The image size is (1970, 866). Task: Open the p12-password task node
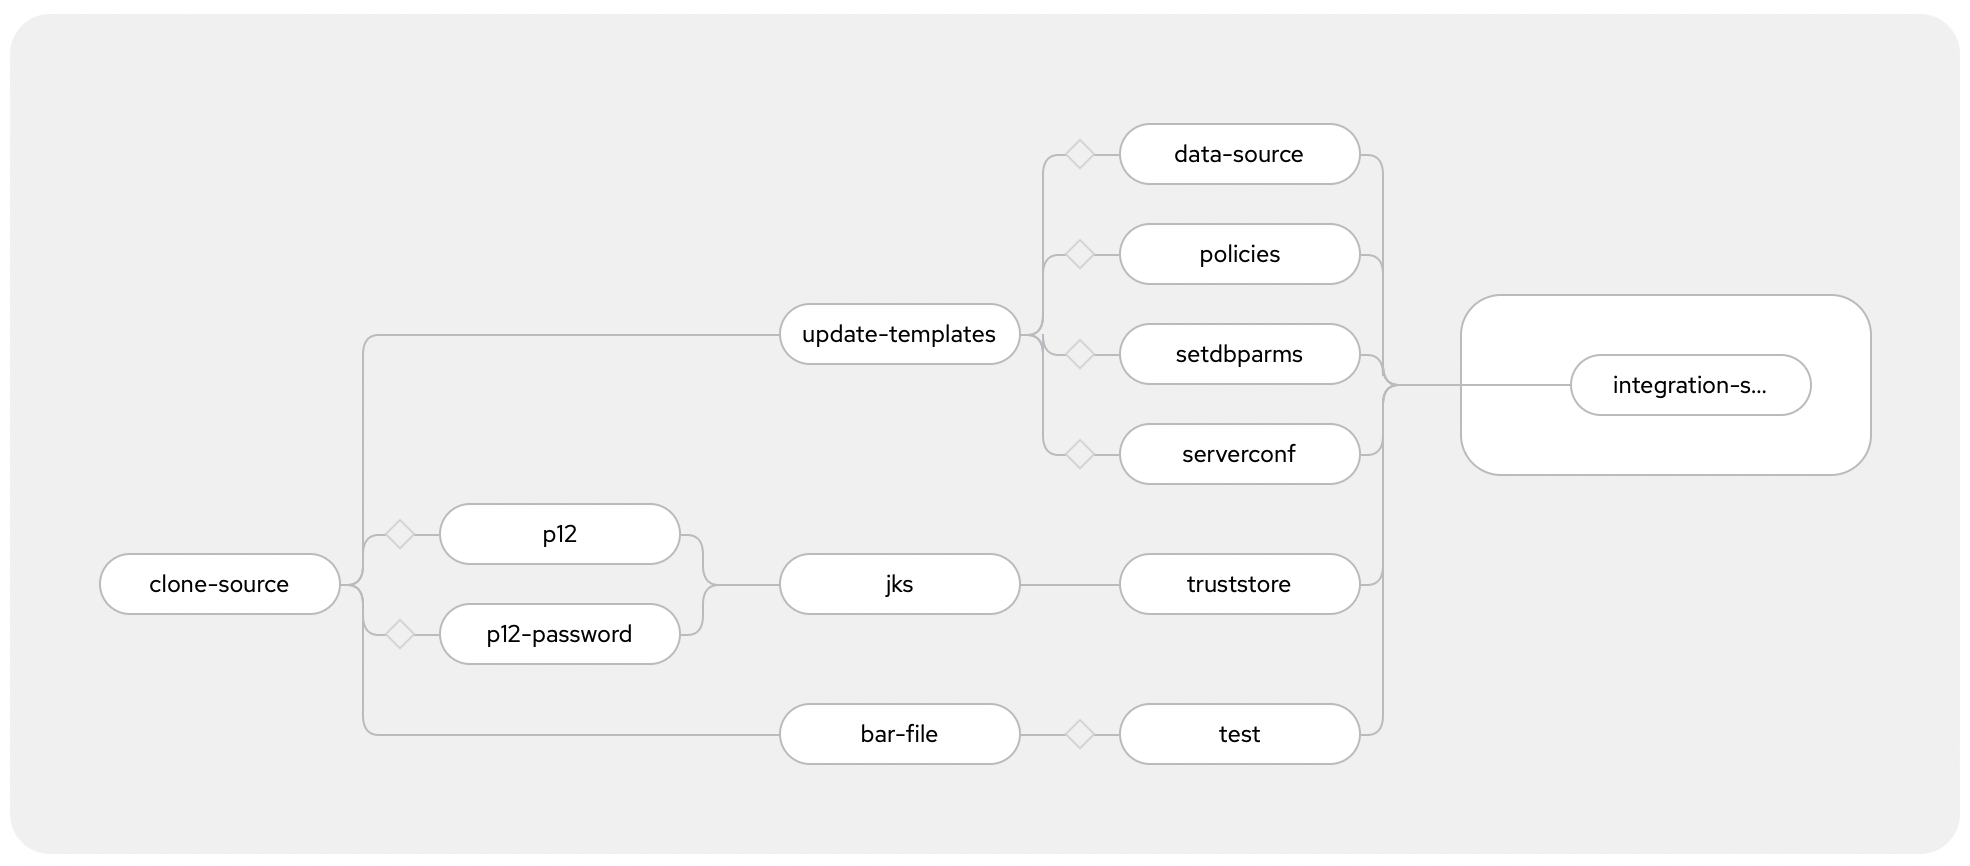(x=560, y=634)
